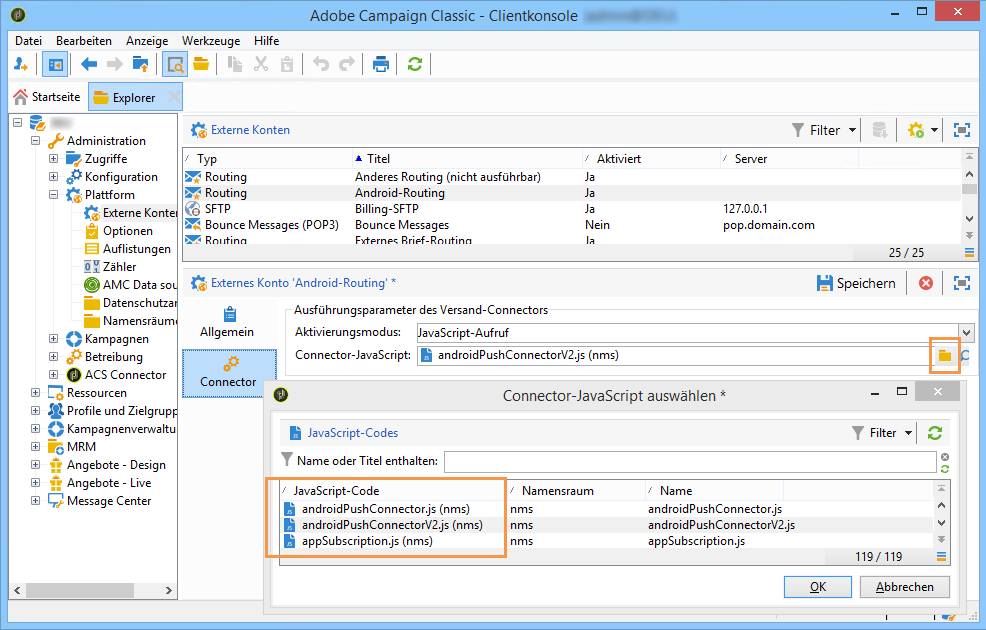Screen dimensions: 986x630
Task: Click the green refresh icon in JavaScript-Codes dialog
Action: point(935,433)
